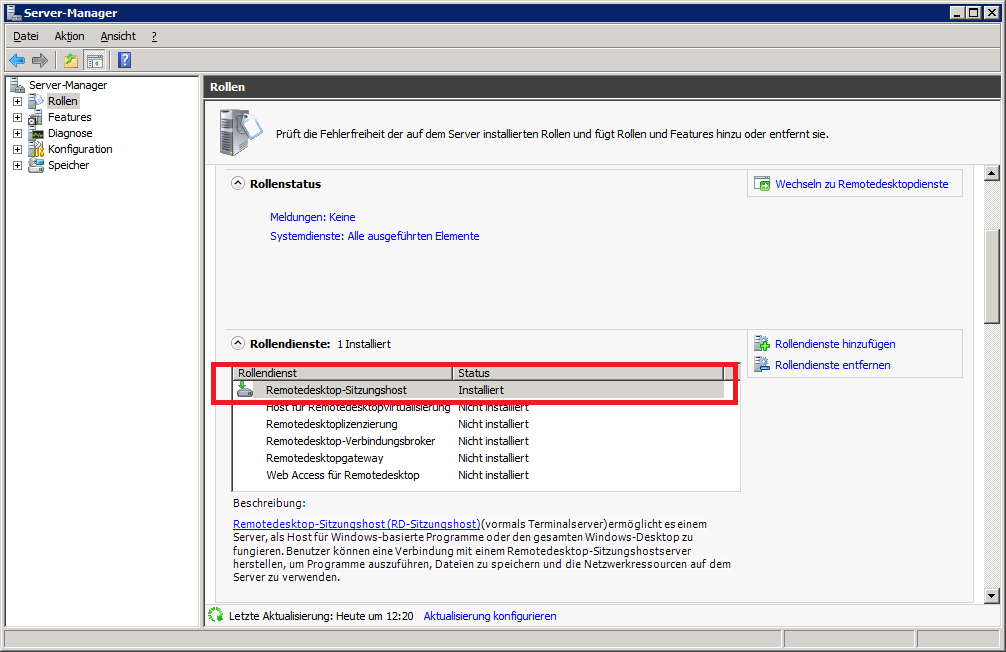This screenshot has height=652, width=1006.
Task: Collapse the Rollendienste section
Action: (x=238, y=343)
